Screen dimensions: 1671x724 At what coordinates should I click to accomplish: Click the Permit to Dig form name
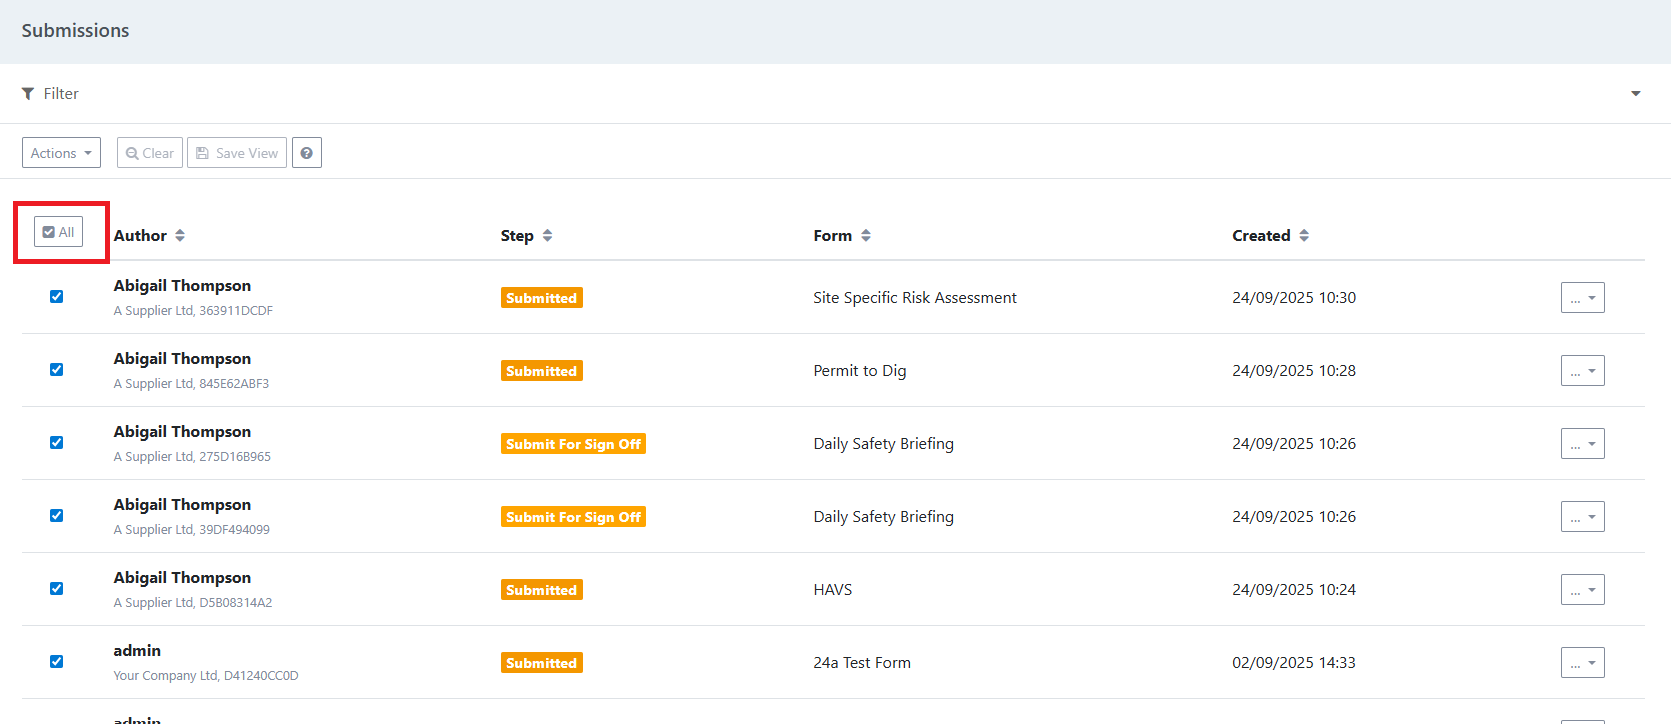click(860, 371)
